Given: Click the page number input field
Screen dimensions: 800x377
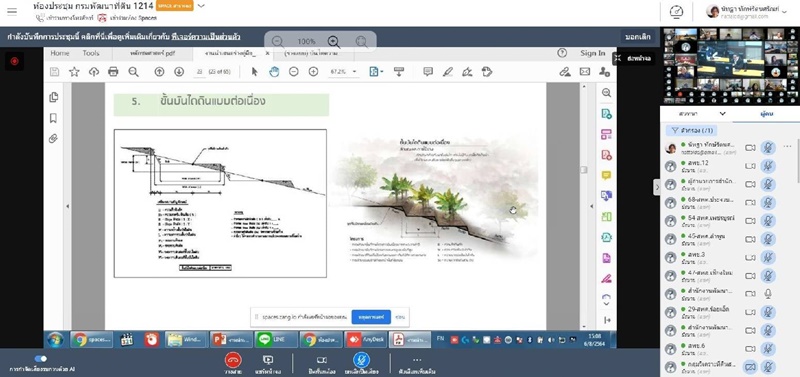Looking at the screenshot, I should tap(200, 72).
